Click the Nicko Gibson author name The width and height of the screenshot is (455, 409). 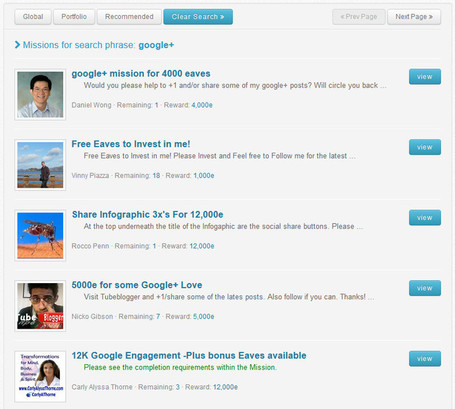(92, 316)
